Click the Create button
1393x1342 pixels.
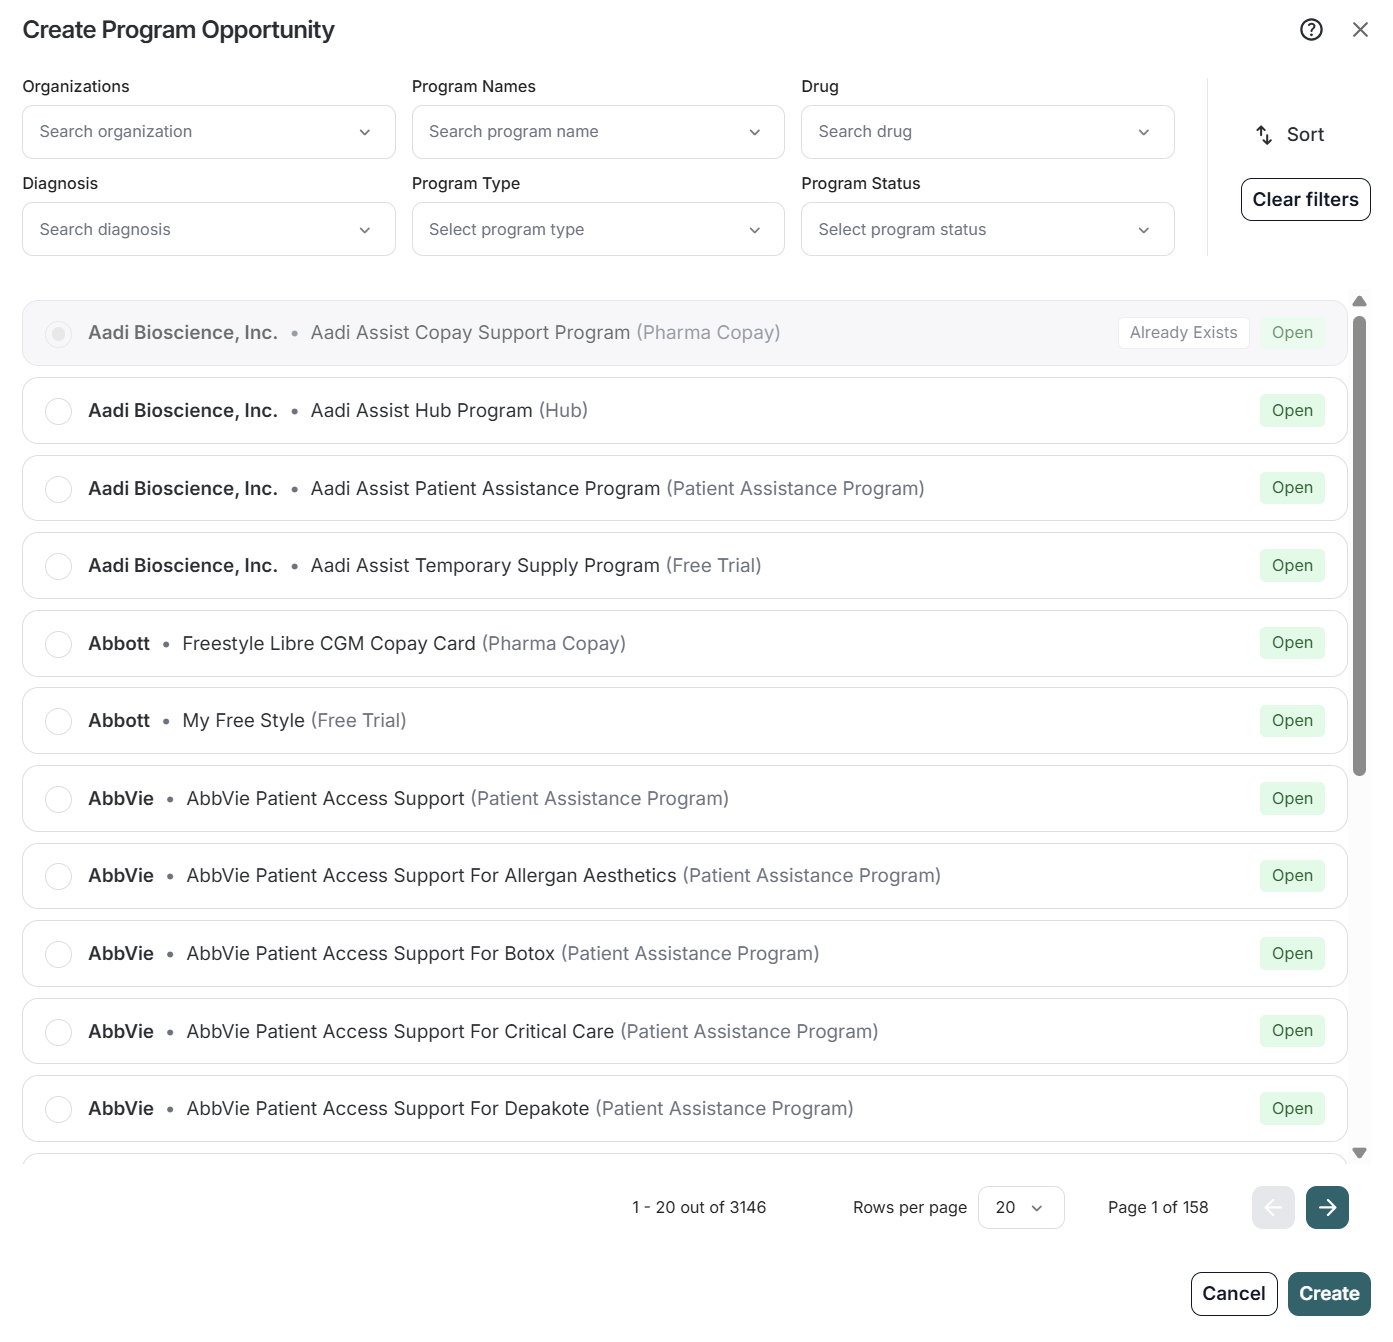(1329, 1294)
